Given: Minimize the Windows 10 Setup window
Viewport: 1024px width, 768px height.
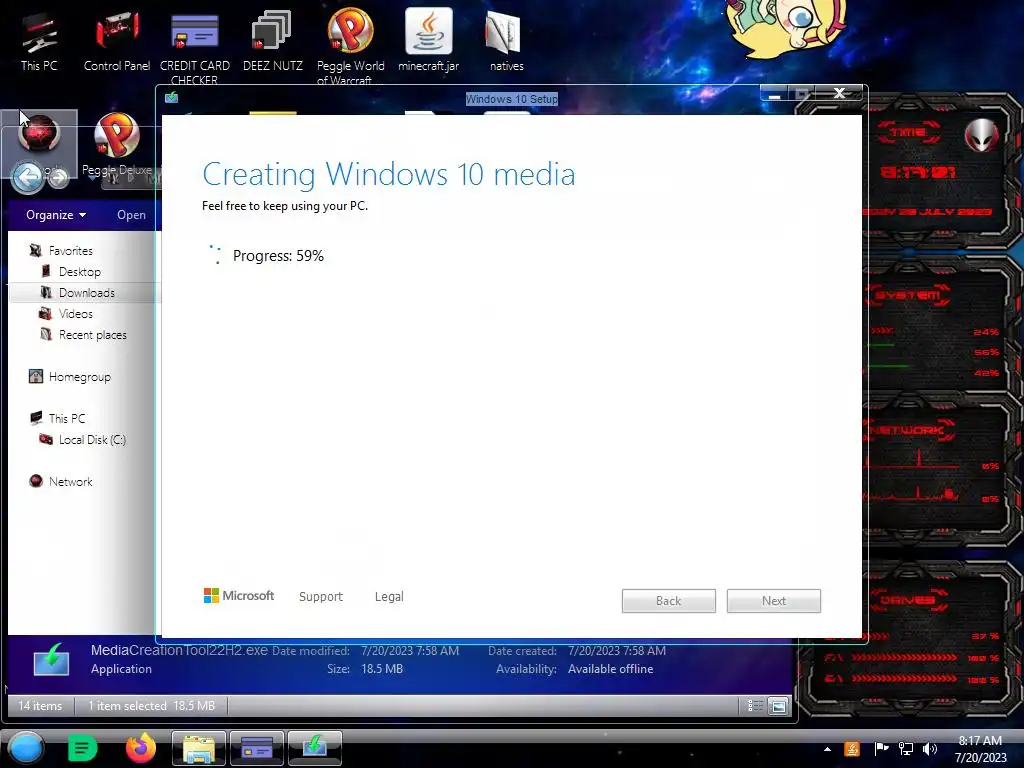Looking at the screenshot, I should tap(775, 94).
